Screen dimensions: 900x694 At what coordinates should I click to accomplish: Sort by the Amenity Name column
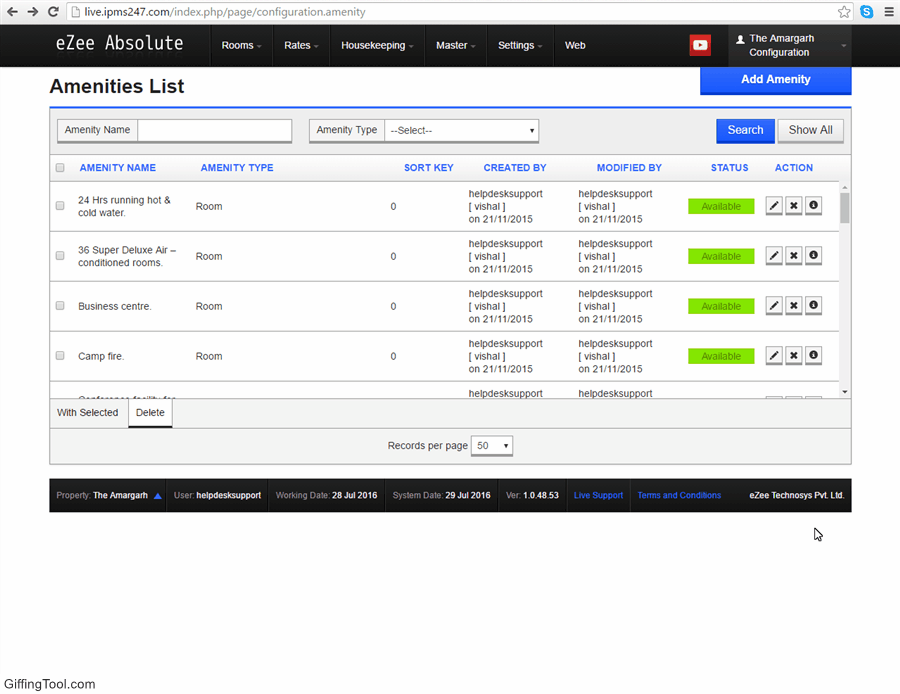click(118, 168)
